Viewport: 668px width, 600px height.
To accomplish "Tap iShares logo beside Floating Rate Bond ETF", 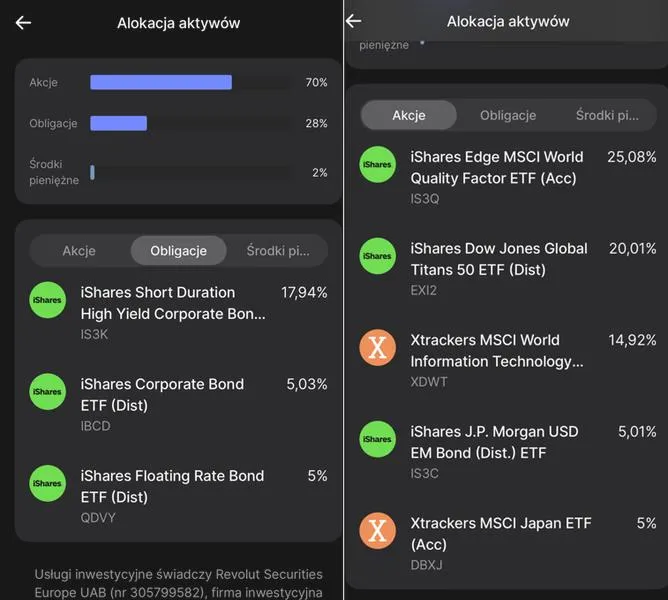I will (48, 483).
